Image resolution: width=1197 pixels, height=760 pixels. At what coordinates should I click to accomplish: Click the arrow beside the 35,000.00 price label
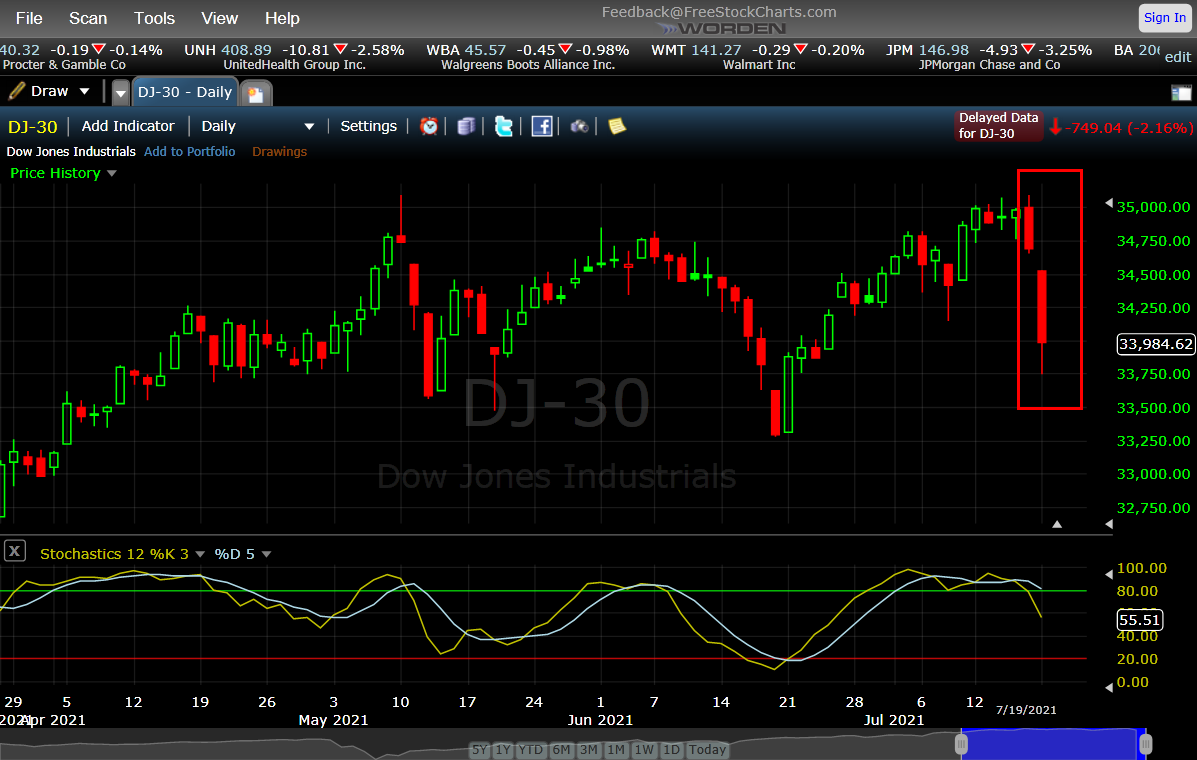click(1109, 203)
